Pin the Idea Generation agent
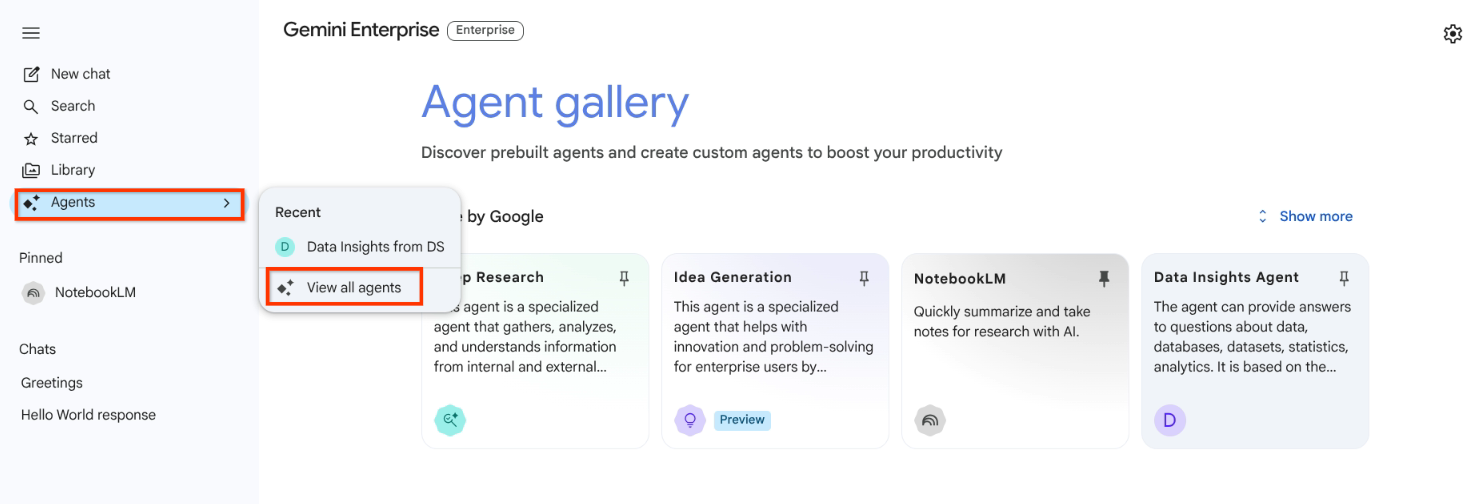Image resolution: width=1477 pixels, height=504 pixels. tap(865, 278)
